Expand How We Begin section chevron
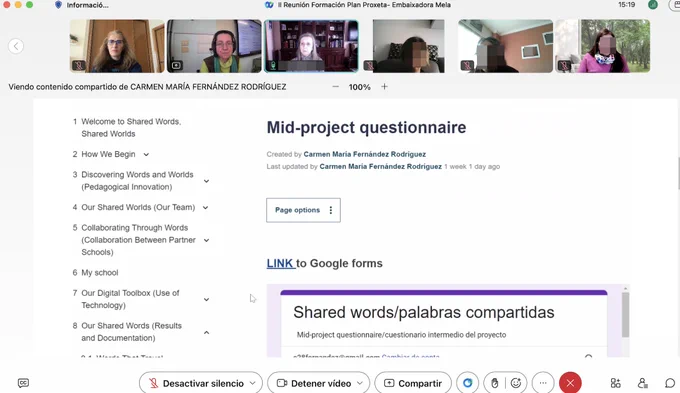 coord(146,154)
